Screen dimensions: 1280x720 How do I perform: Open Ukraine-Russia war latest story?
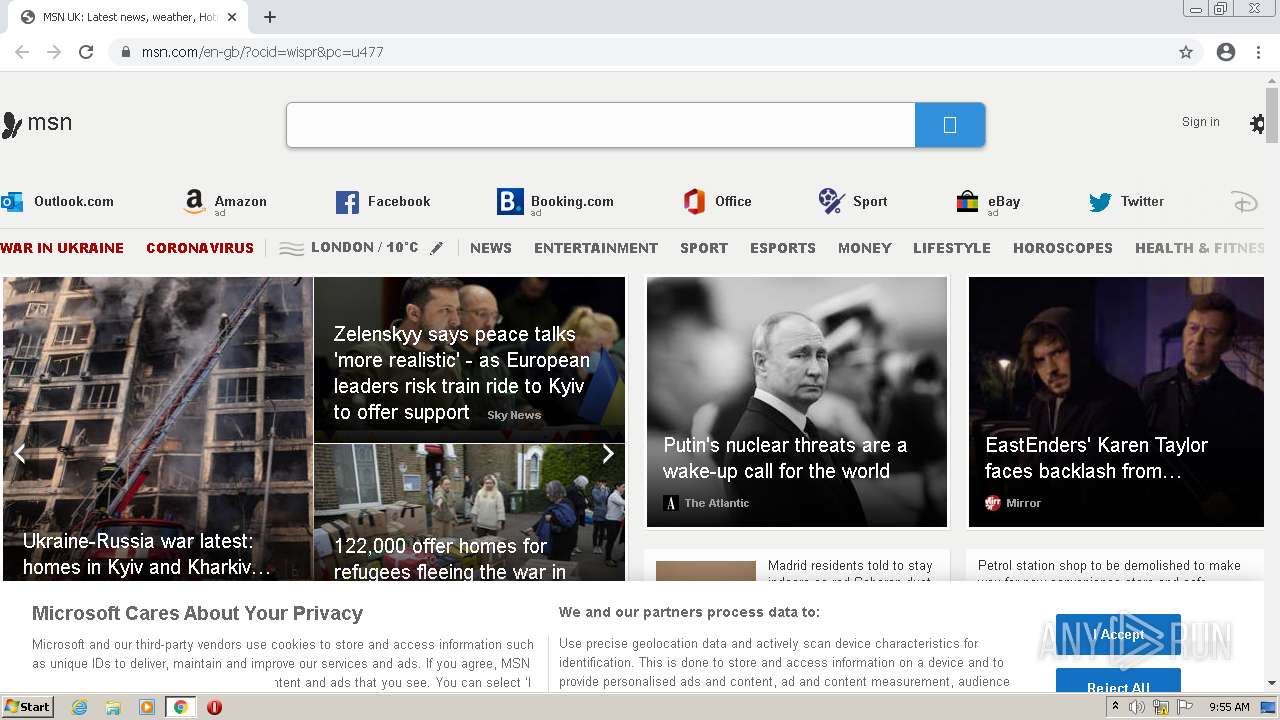point(158,428)
